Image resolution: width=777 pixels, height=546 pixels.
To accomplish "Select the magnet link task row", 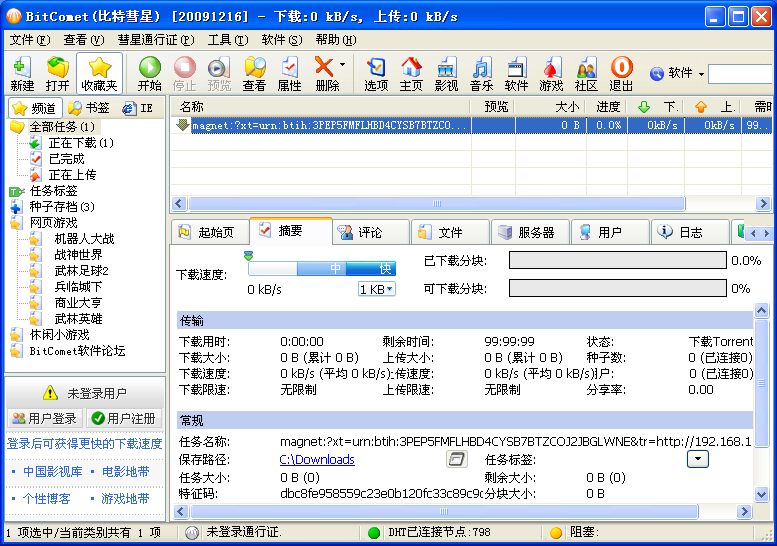I will point(471,125).
